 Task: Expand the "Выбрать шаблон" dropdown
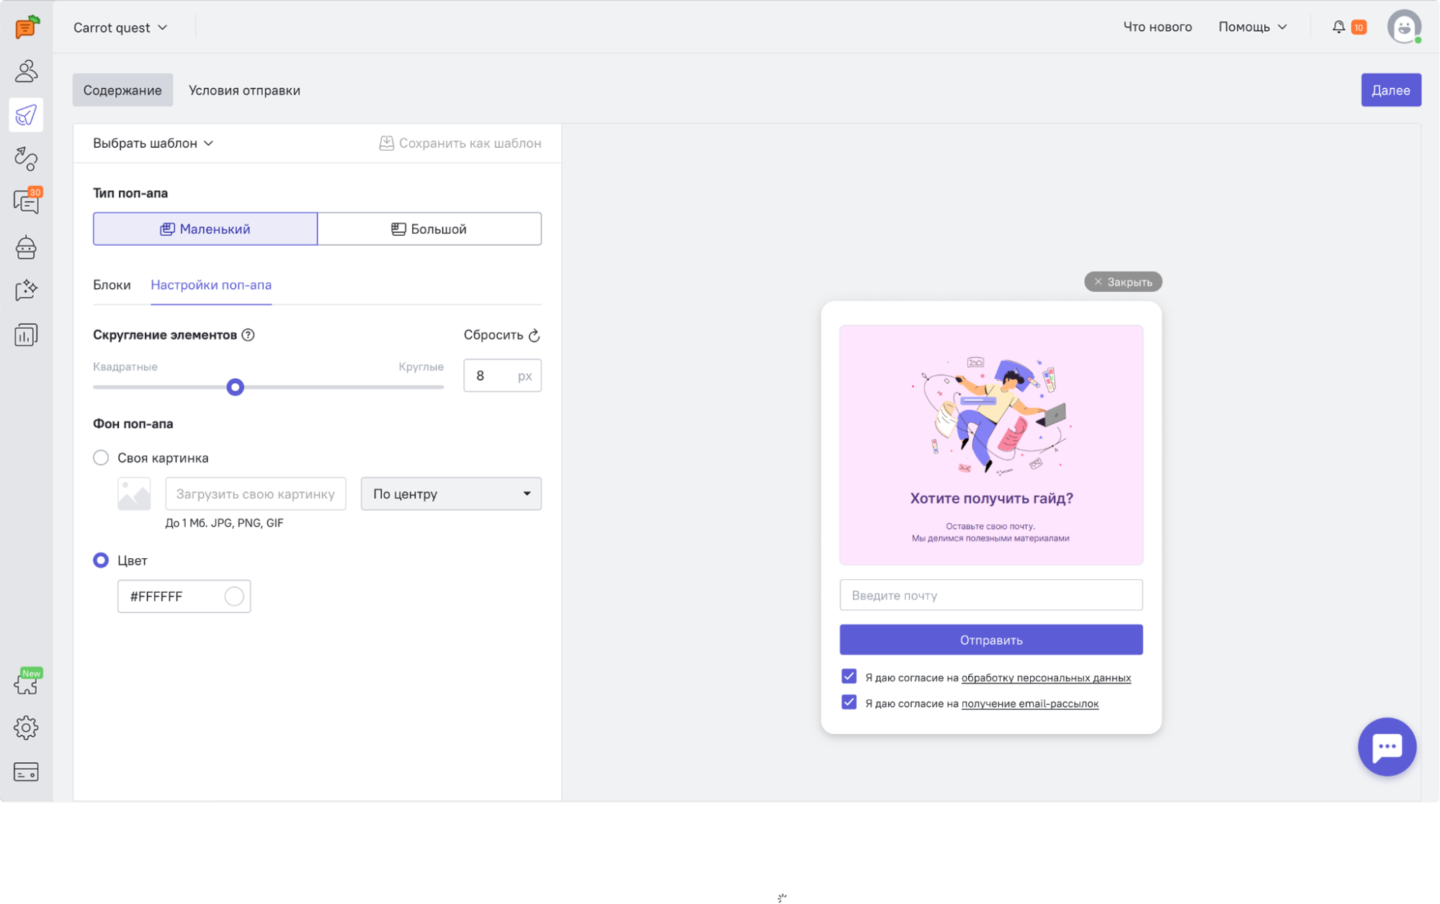click(153, 143)
